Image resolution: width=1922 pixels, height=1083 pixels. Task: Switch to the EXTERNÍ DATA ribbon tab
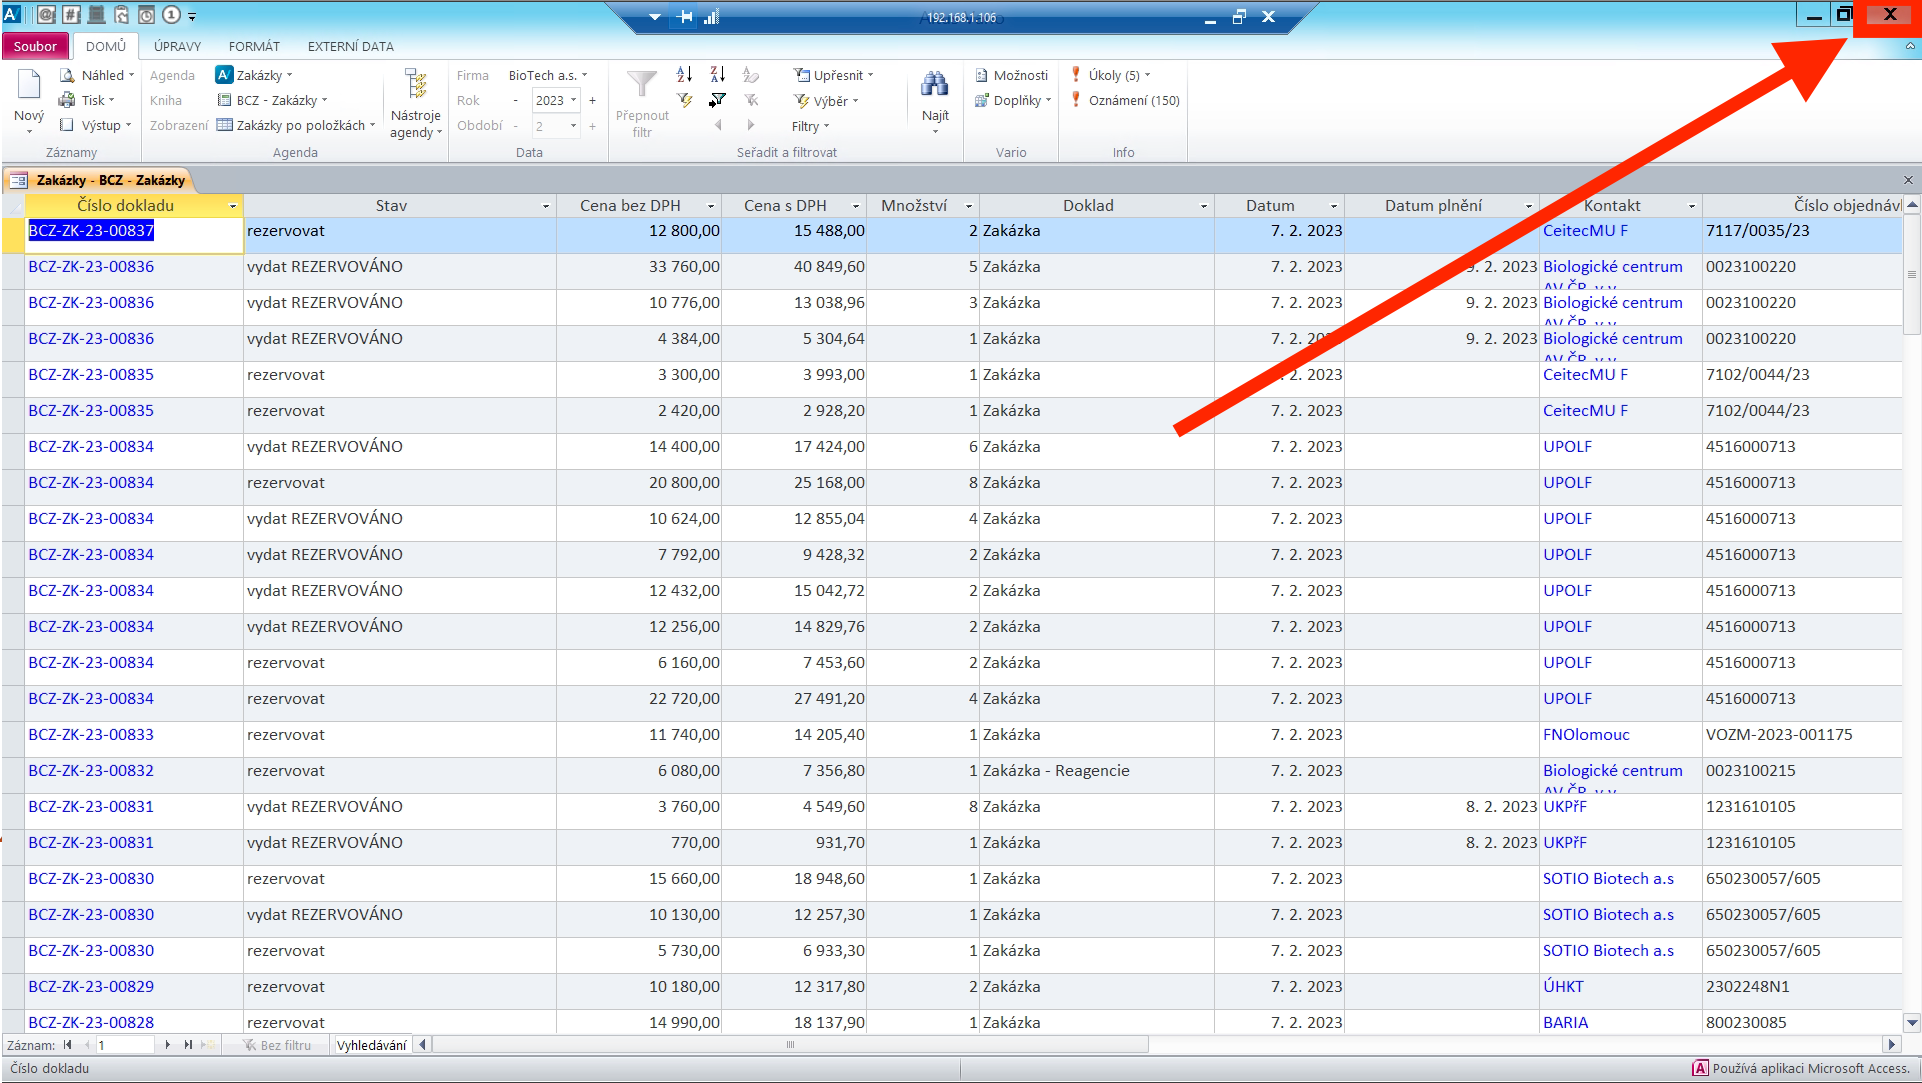click(350, 46)
